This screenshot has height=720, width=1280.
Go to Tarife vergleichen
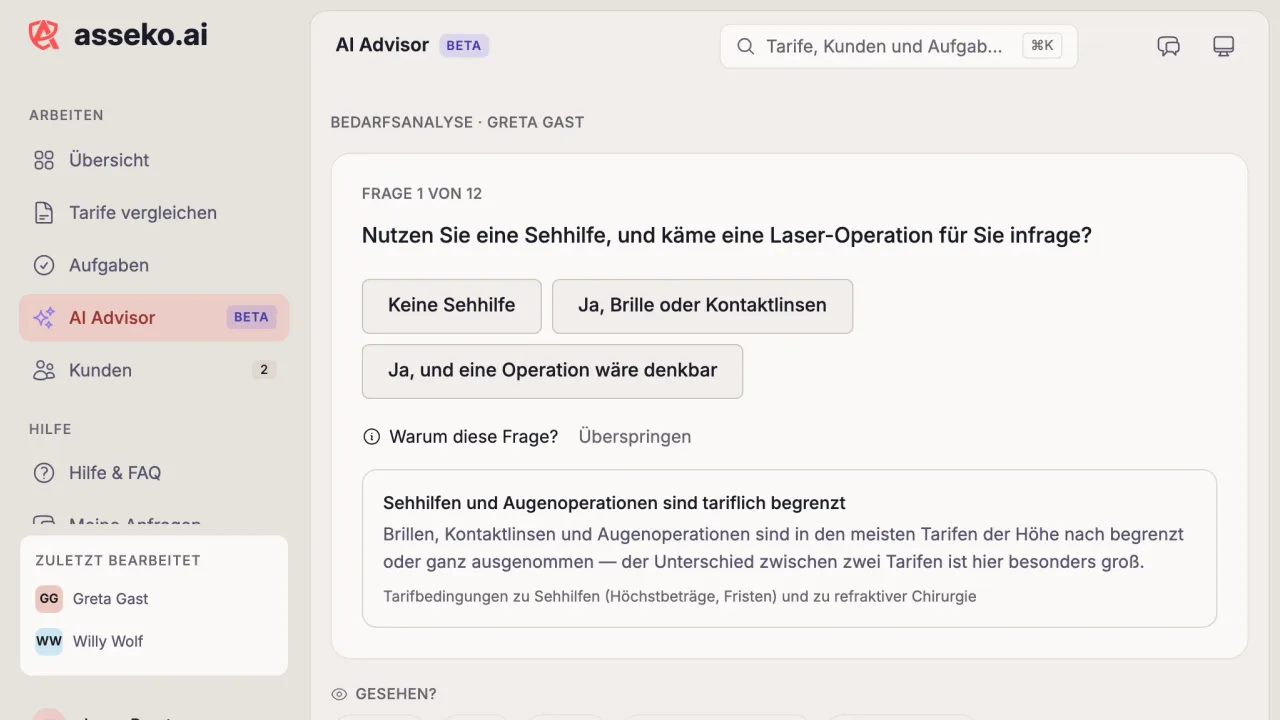pyautogui.click(x=154, y=213)
